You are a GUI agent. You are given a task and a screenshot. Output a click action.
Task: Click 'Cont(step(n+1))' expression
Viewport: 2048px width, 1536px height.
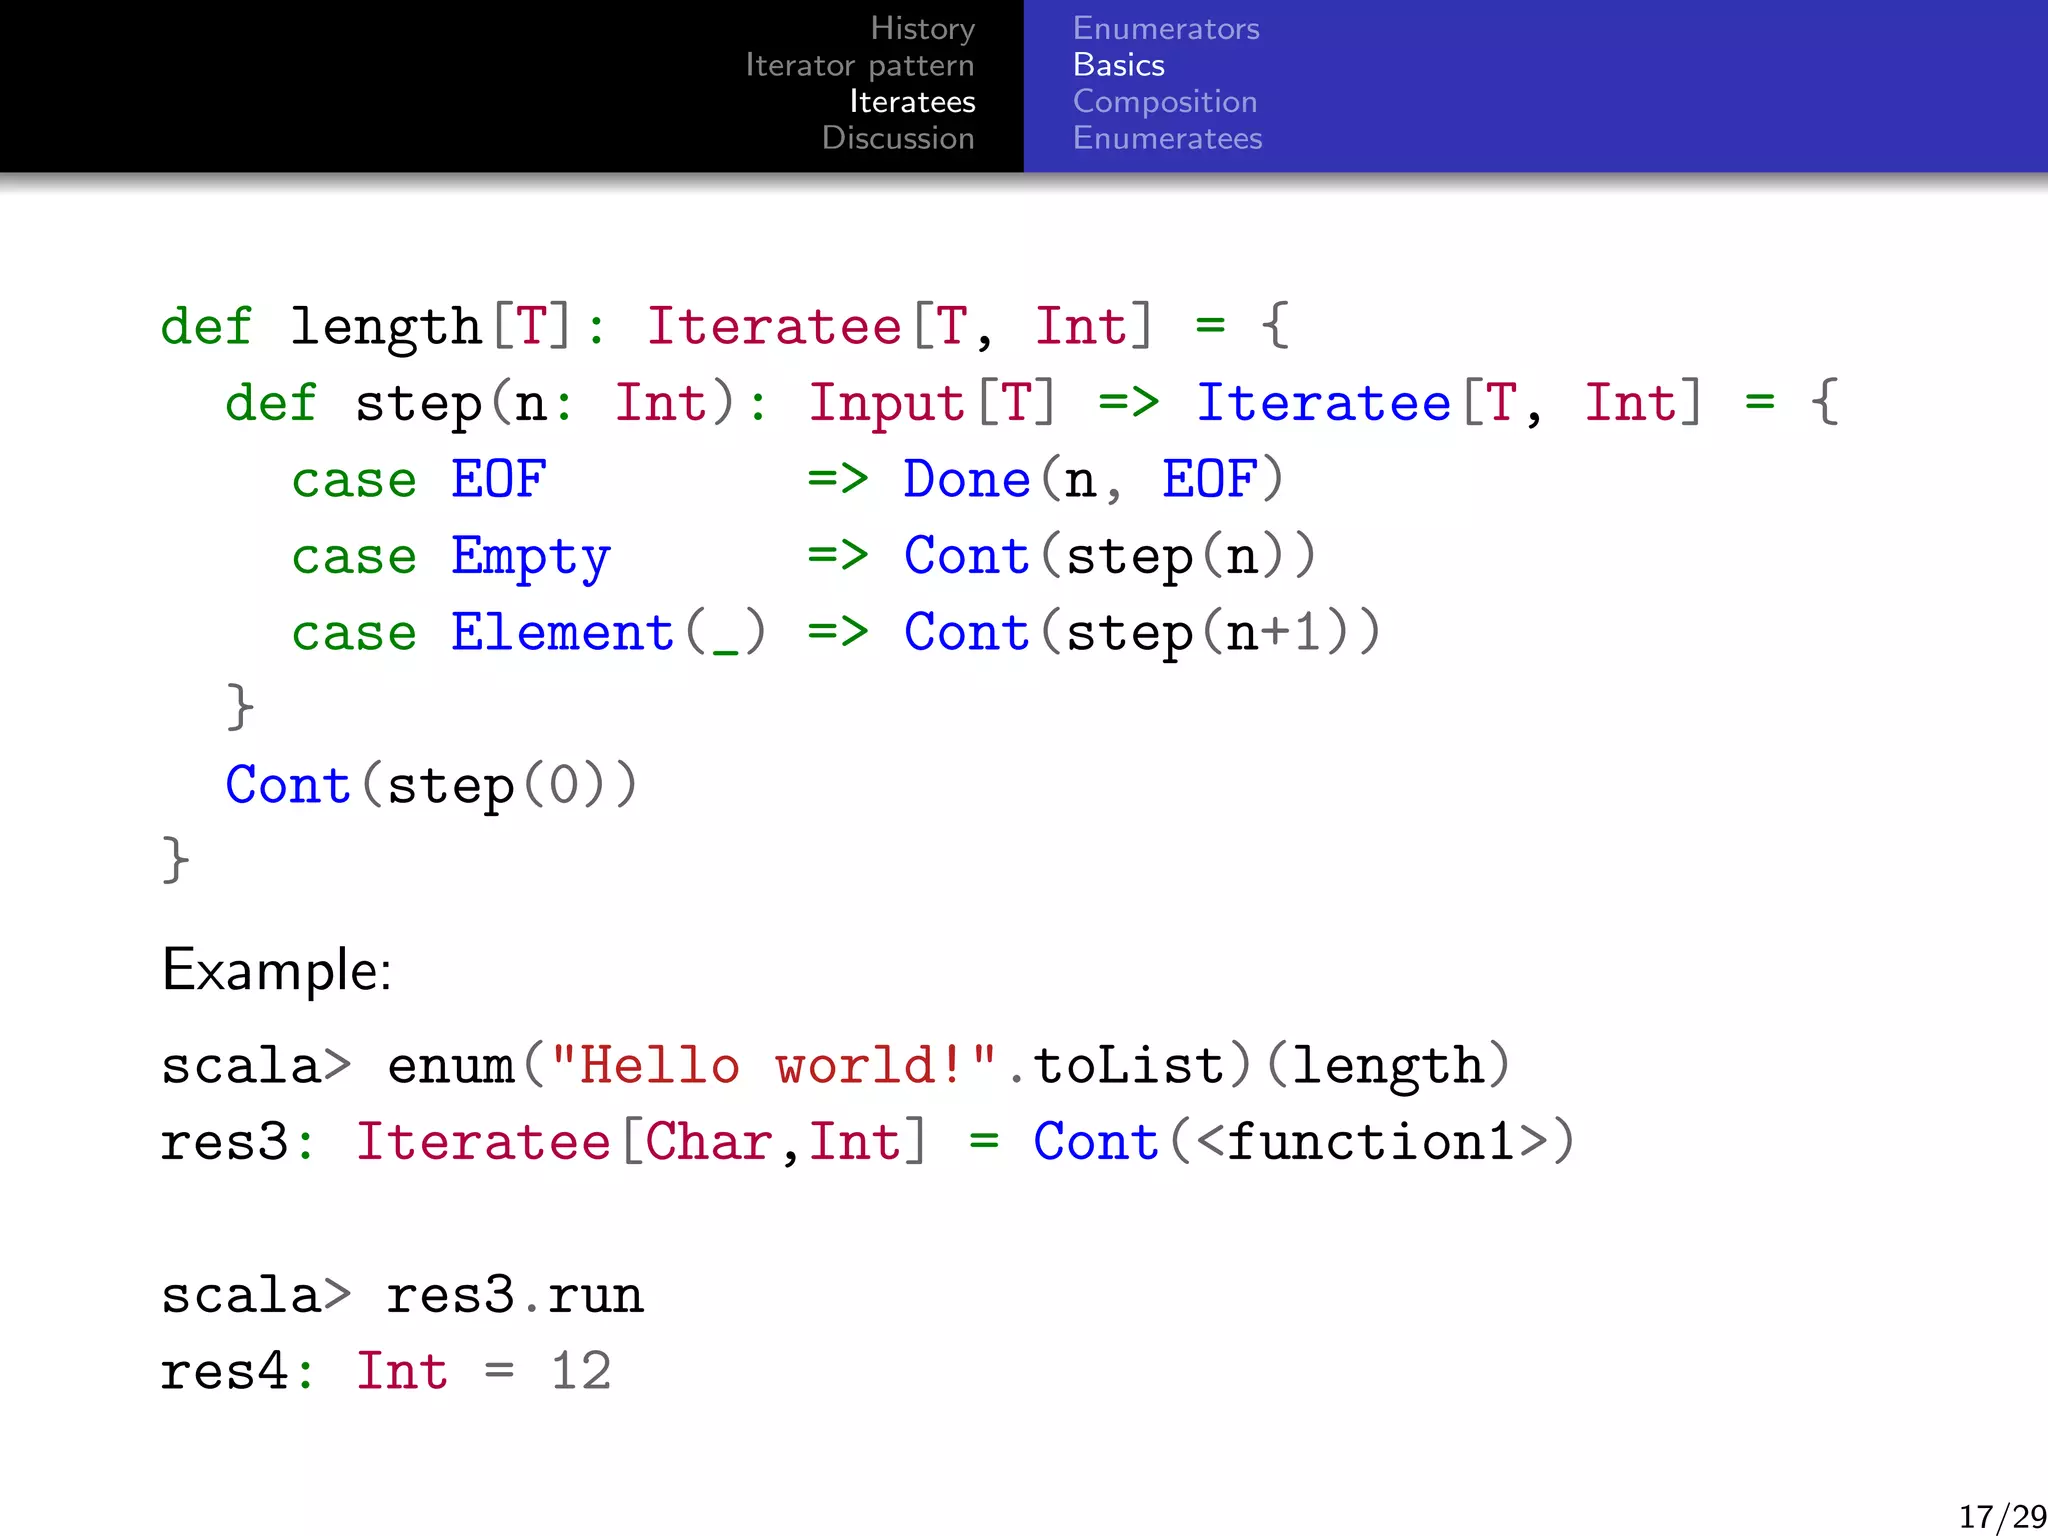[1142, 633]
